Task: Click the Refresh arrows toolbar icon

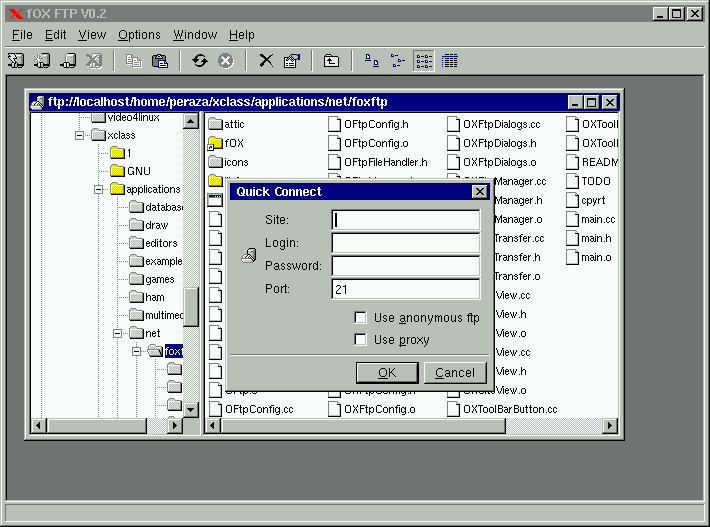Action: (x=200, y=61)
